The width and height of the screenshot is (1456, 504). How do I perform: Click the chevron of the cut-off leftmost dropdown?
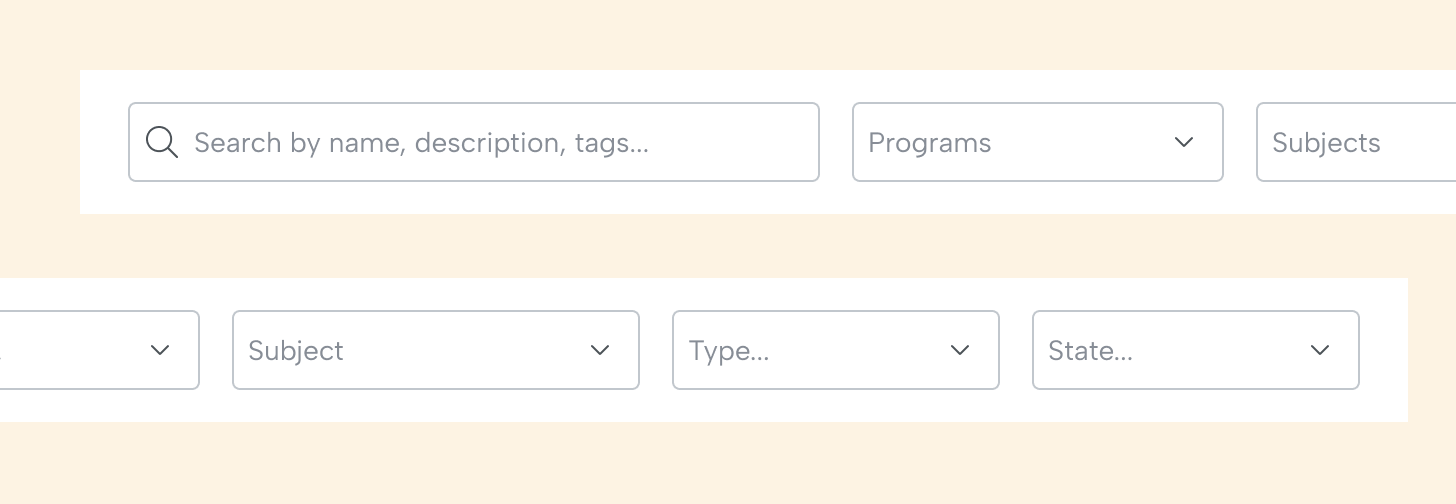point(160,350)
